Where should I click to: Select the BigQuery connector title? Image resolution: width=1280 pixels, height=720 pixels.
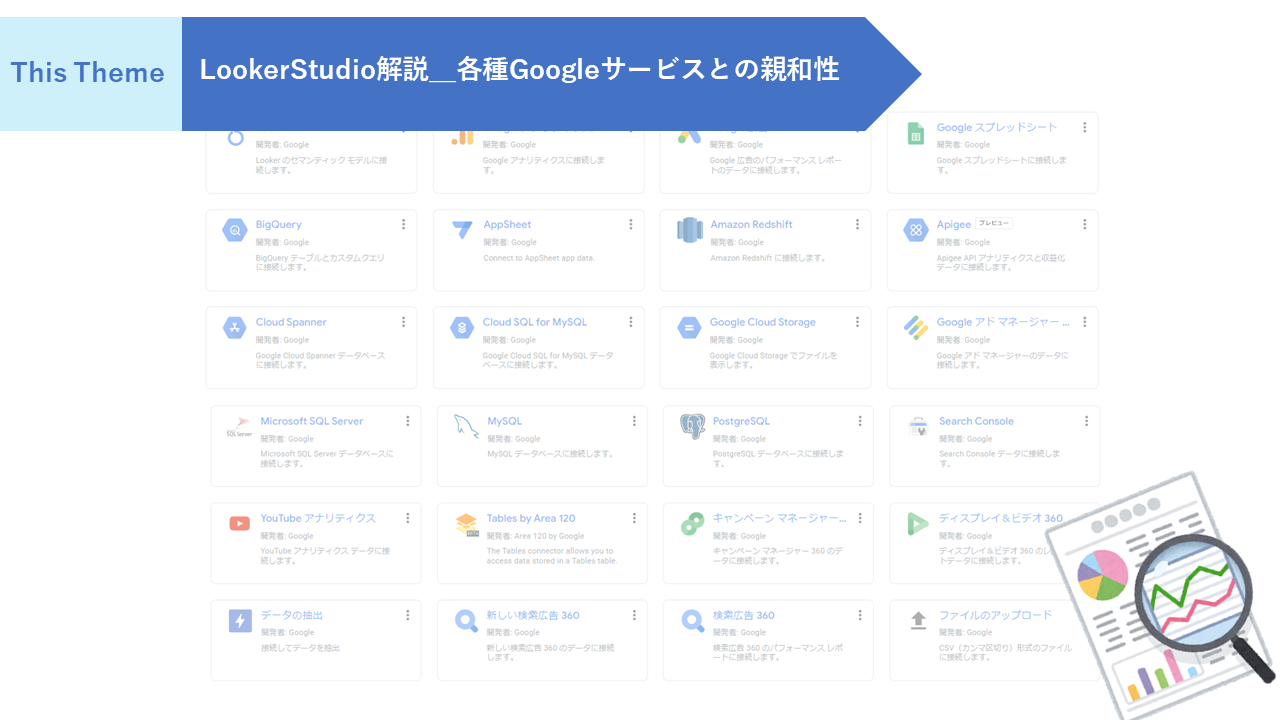(x=279, y=224)
